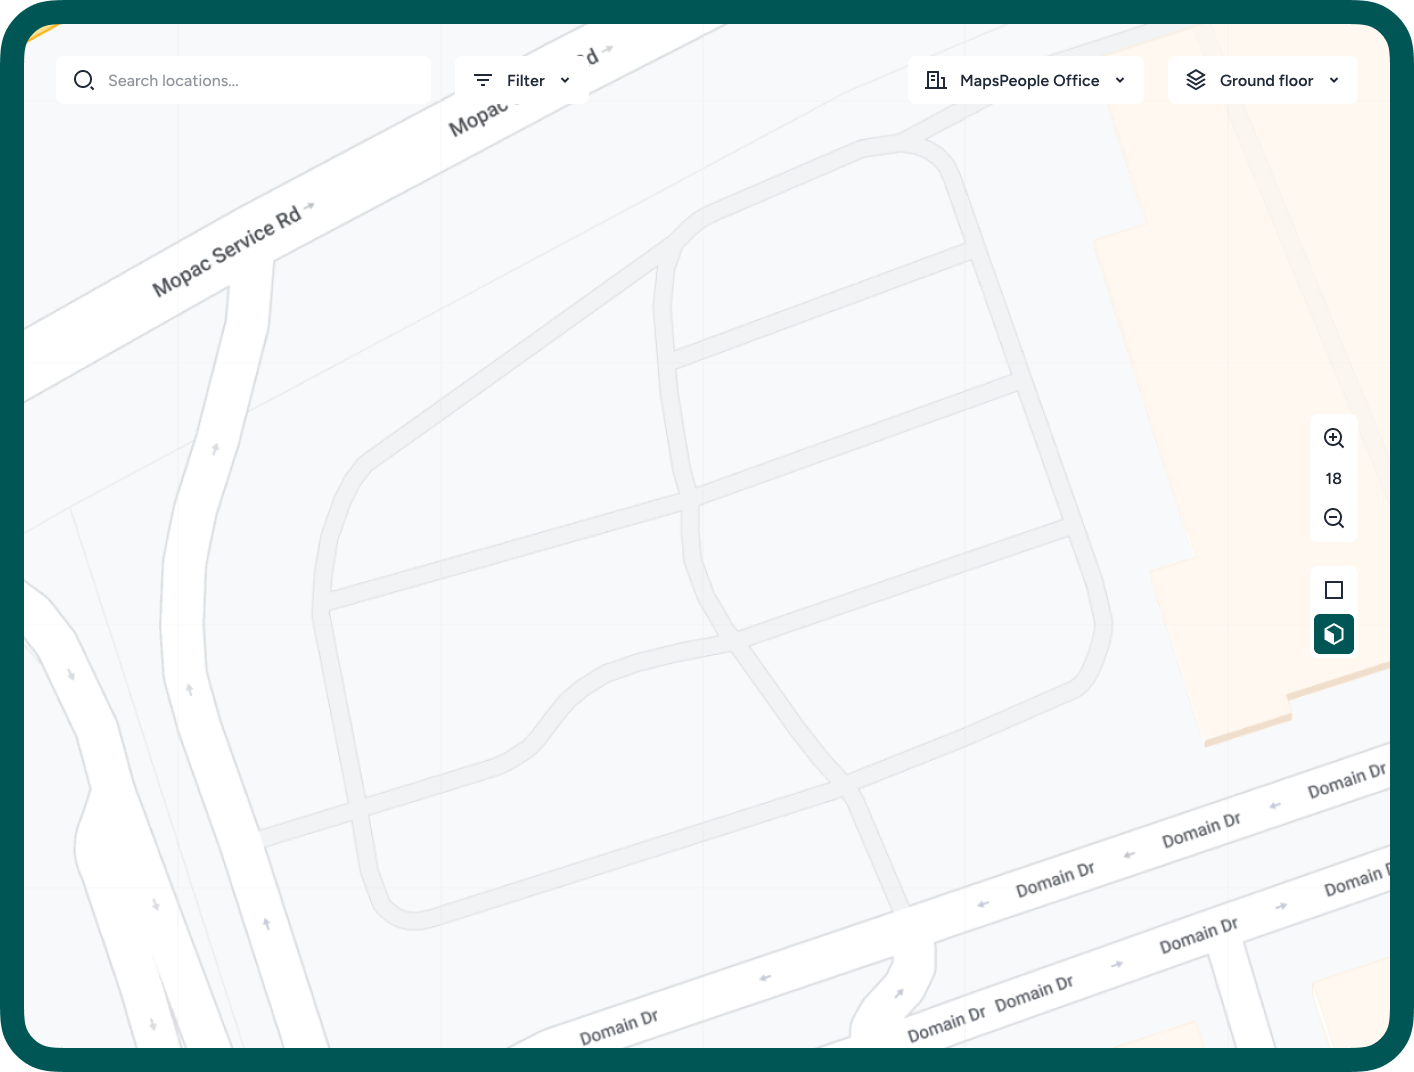Expand the MapsPeople Office chevron
The height and width of the screenshot is (1072, 1414).
[x=1120, y=80]
